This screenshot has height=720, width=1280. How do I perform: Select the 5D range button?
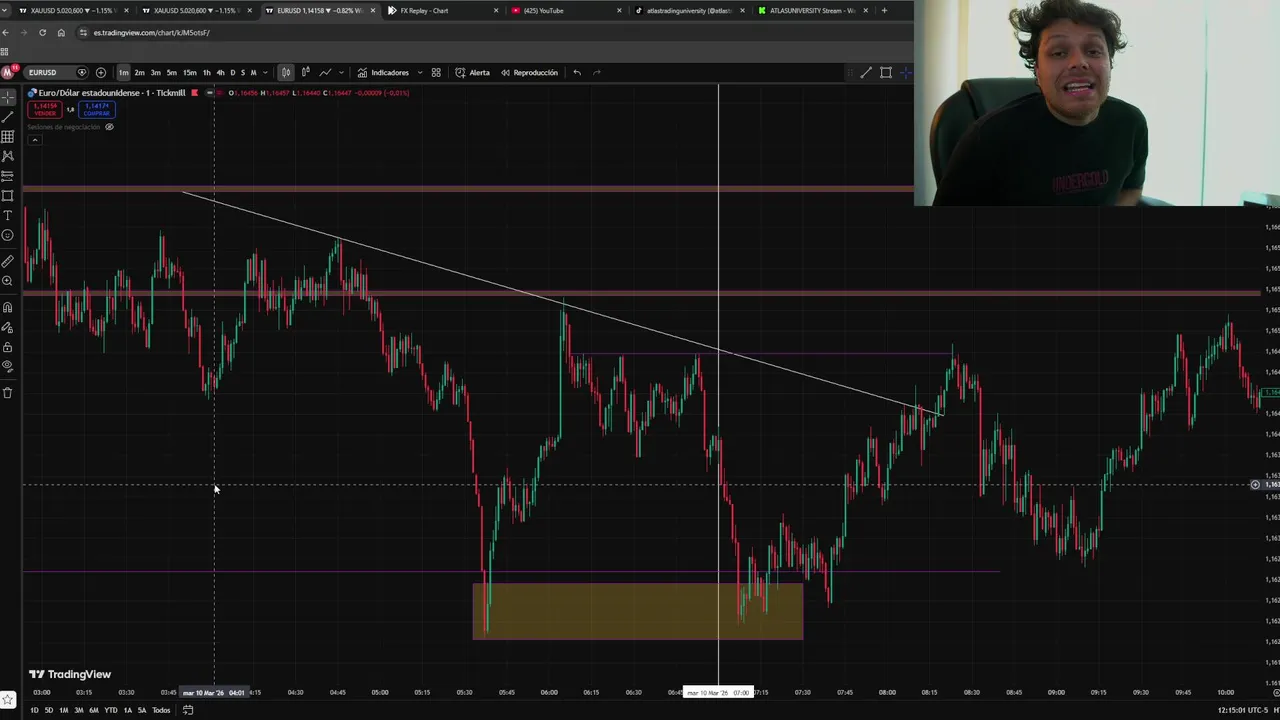pos(48,710)
